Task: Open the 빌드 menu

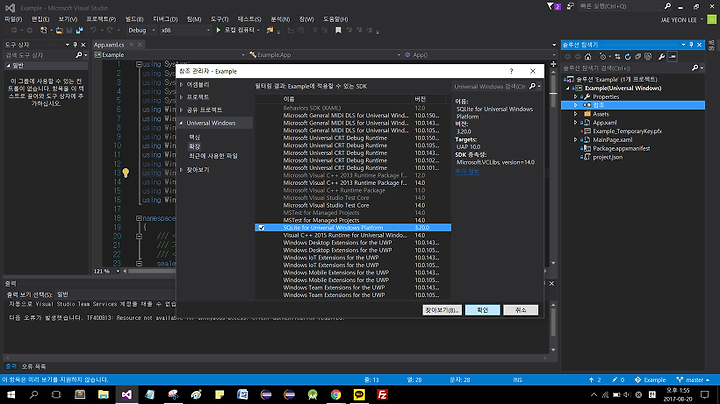Action: [x=134, y=19]
